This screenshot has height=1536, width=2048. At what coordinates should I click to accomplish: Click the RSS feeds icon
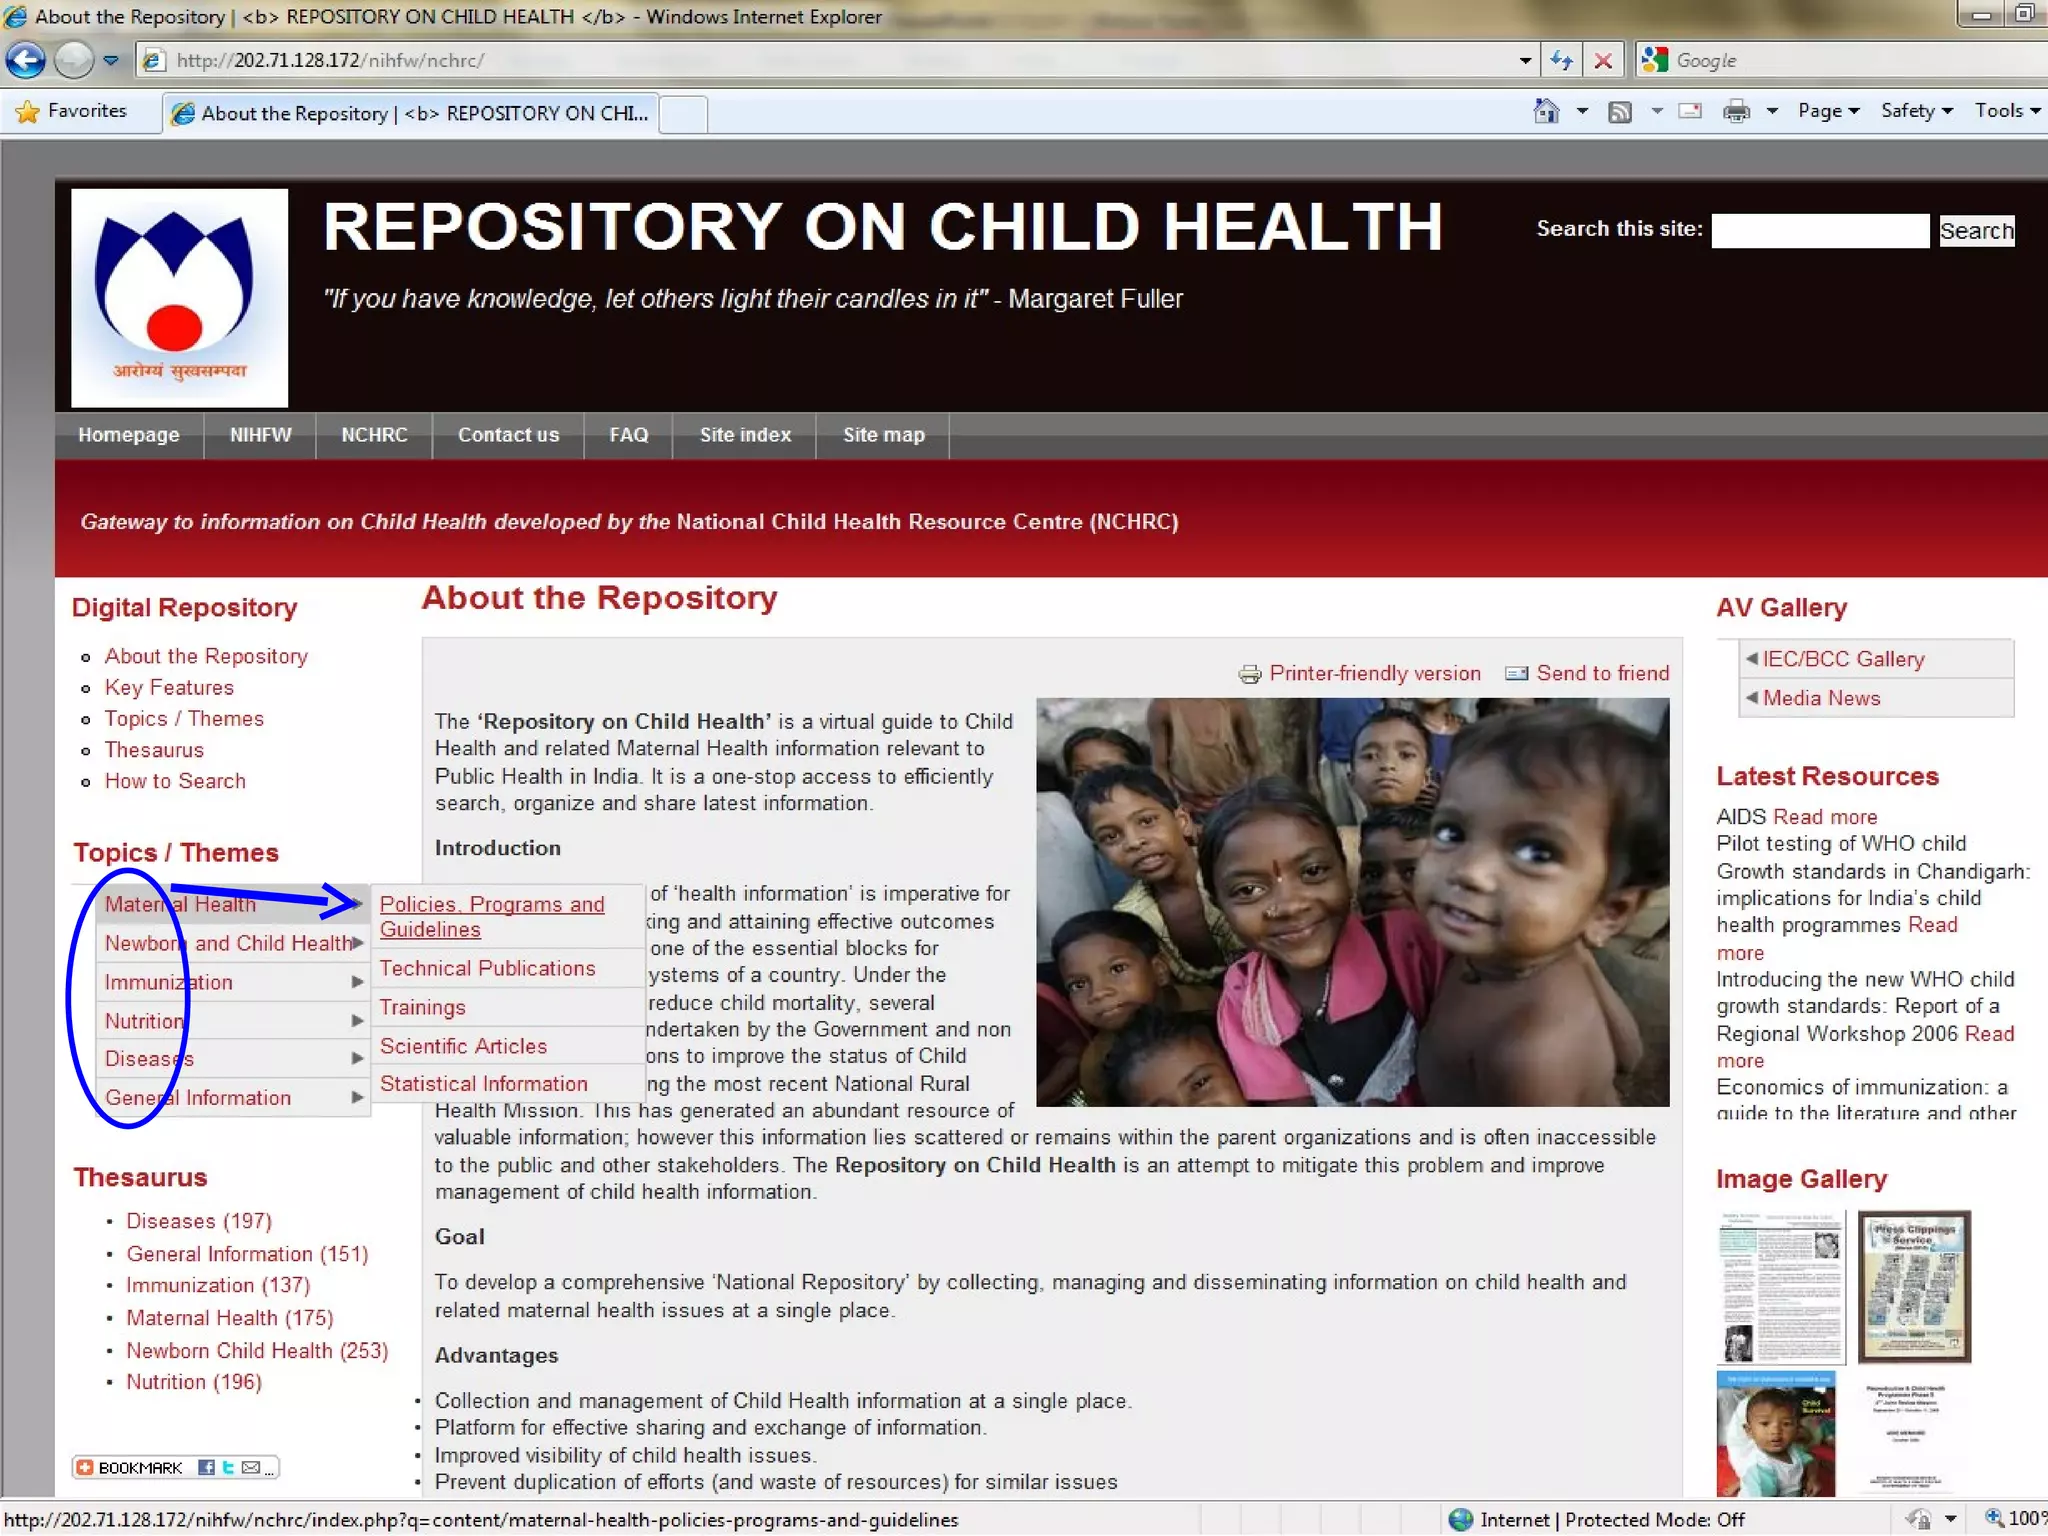[x=1619, y=111]
